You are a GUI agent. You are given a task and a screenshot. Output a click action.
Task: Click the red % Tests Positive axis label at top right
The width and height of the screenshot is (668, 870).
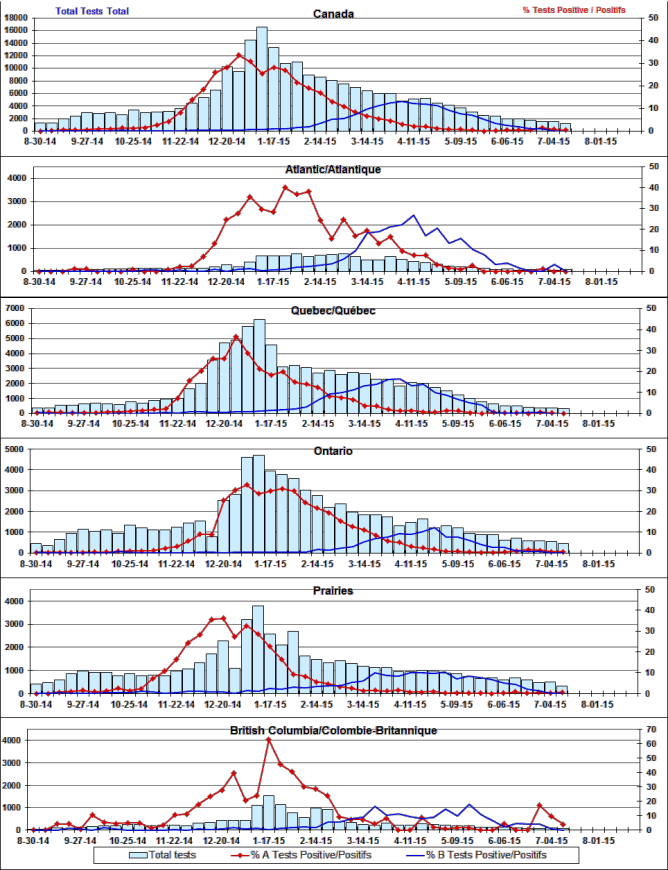click(575, 11)
